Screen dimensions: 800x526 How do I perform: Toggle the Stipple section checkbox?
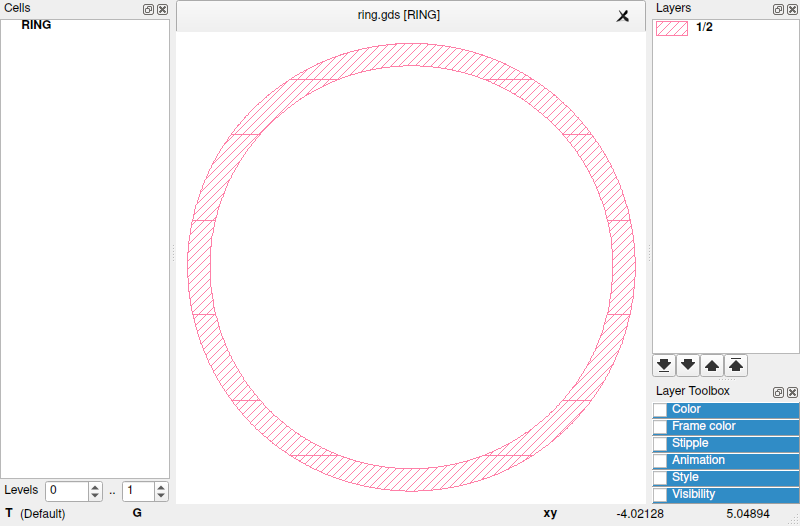(x=660, y=444)
